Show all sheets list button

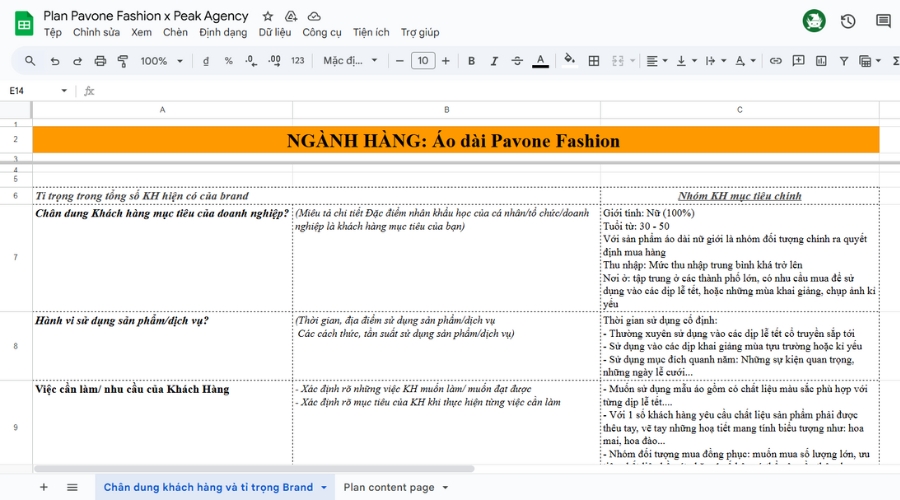[72, 487]
